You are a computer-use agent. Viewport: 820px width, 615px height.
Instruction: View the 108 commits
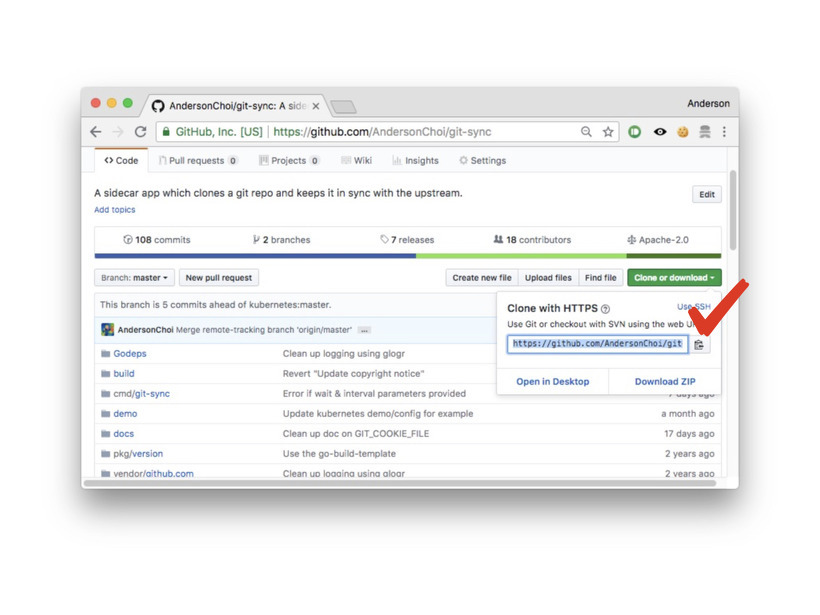click(157, 240)
